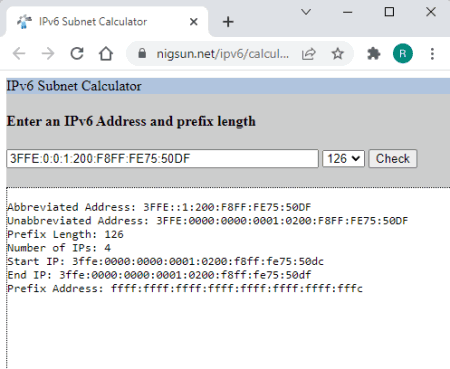Bookmark this page with the star icon
Viewport: 450px width, 369px height.
(337, 53)
